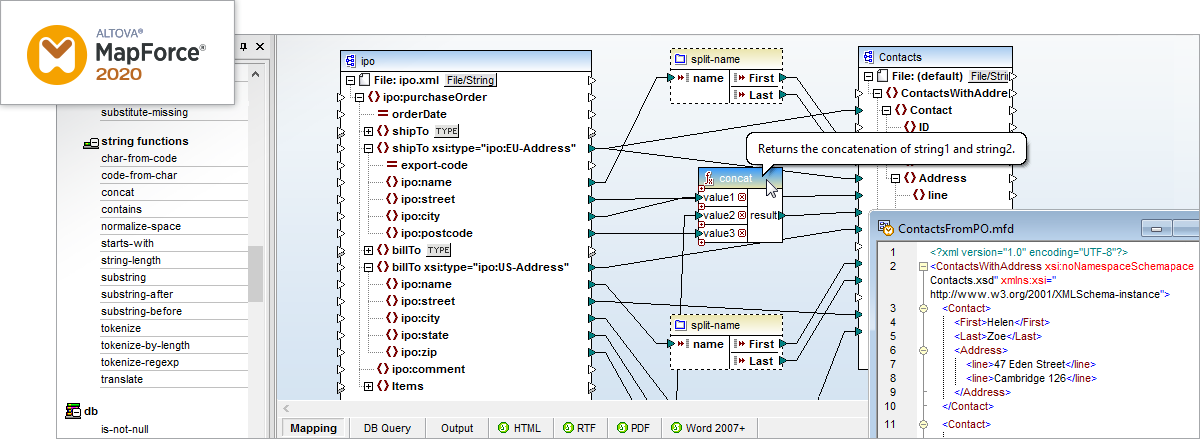1200x440 pixels.
Task: Expand the Items node in ipo
Action: (x=369, y=386)
